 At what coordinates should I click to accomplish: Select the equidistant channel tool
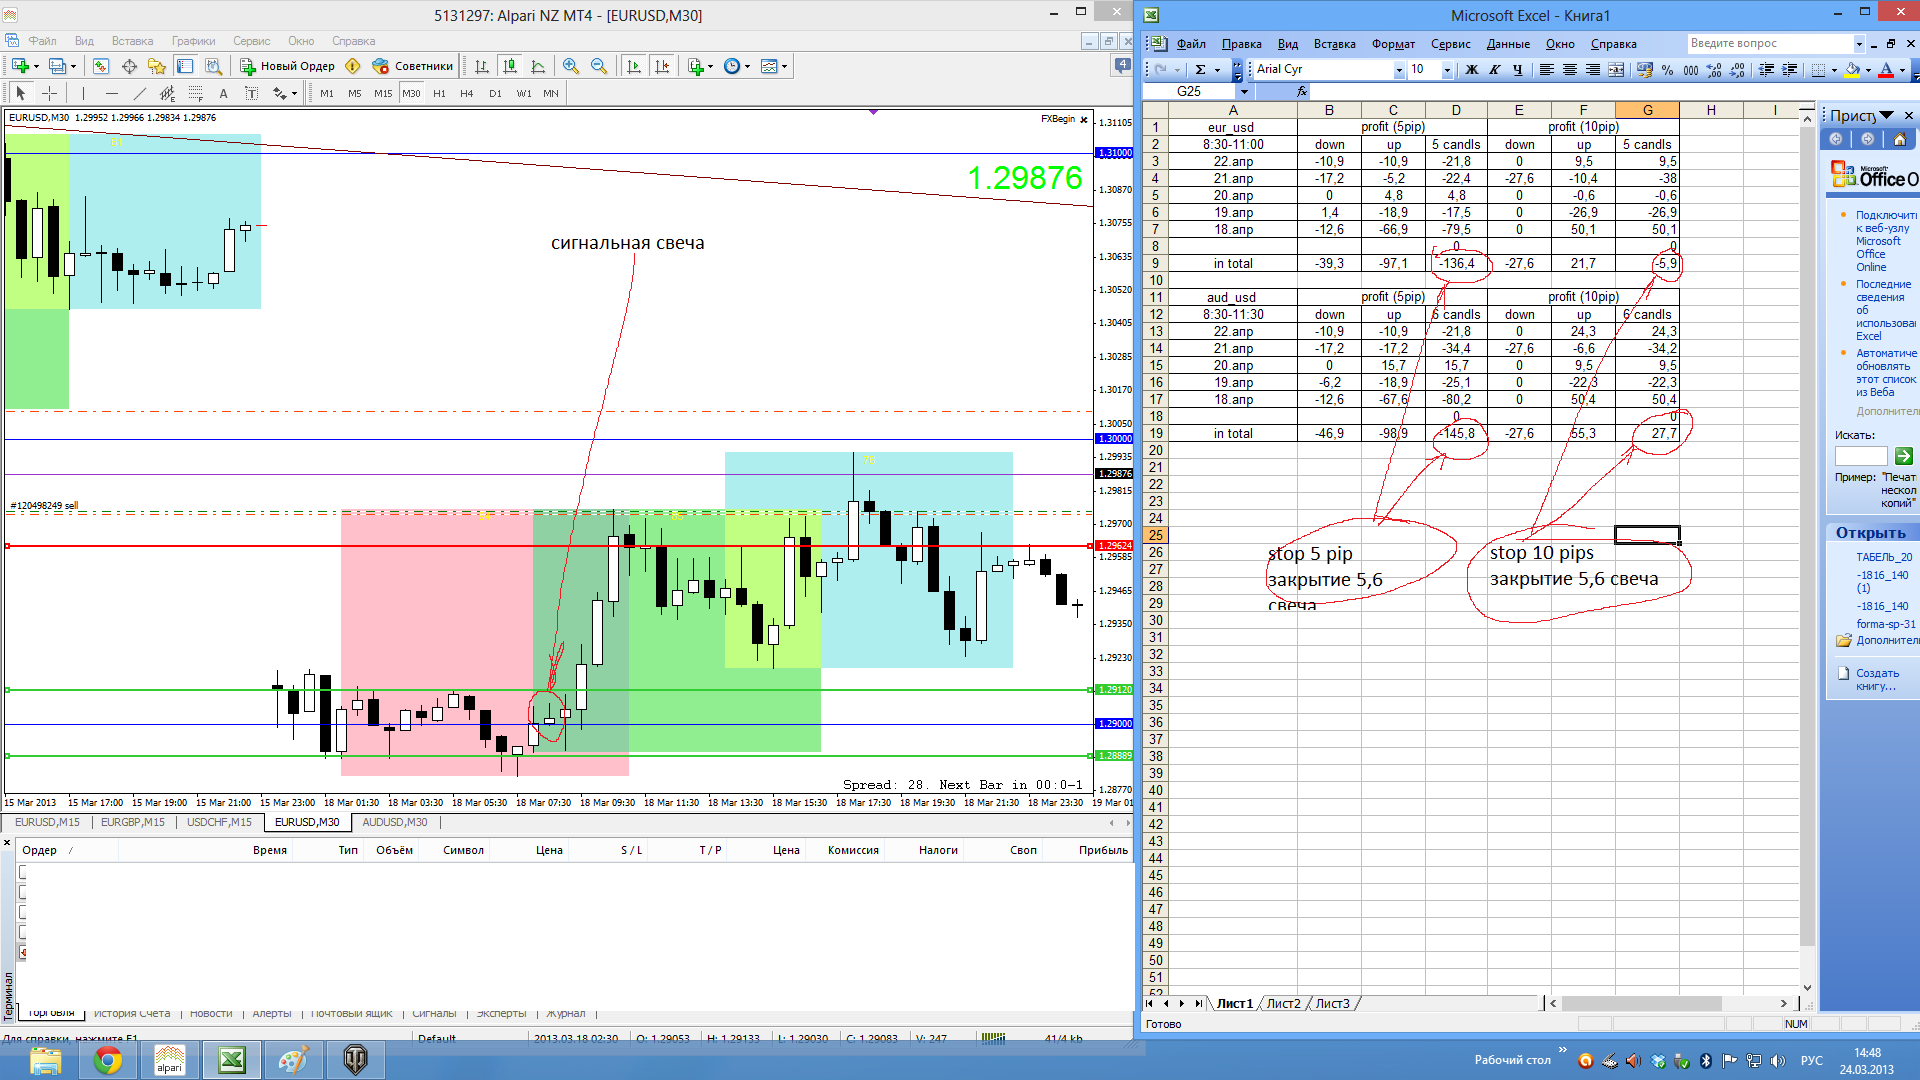(x=168, y=93)
